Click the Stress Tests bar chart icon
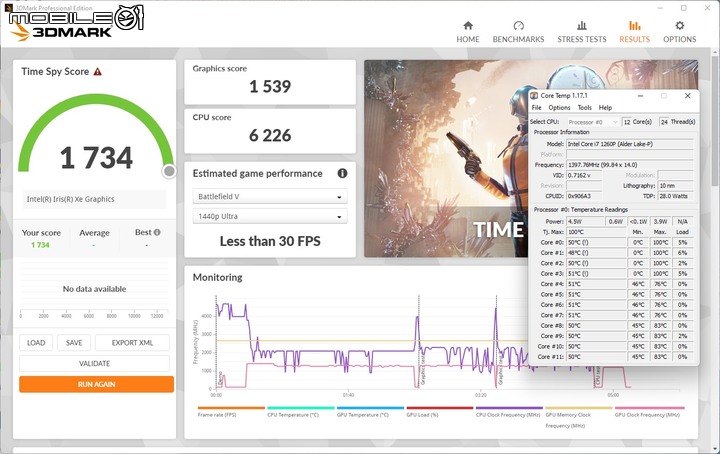The width and height of the screenshot is (720, 454). point(582,25)
